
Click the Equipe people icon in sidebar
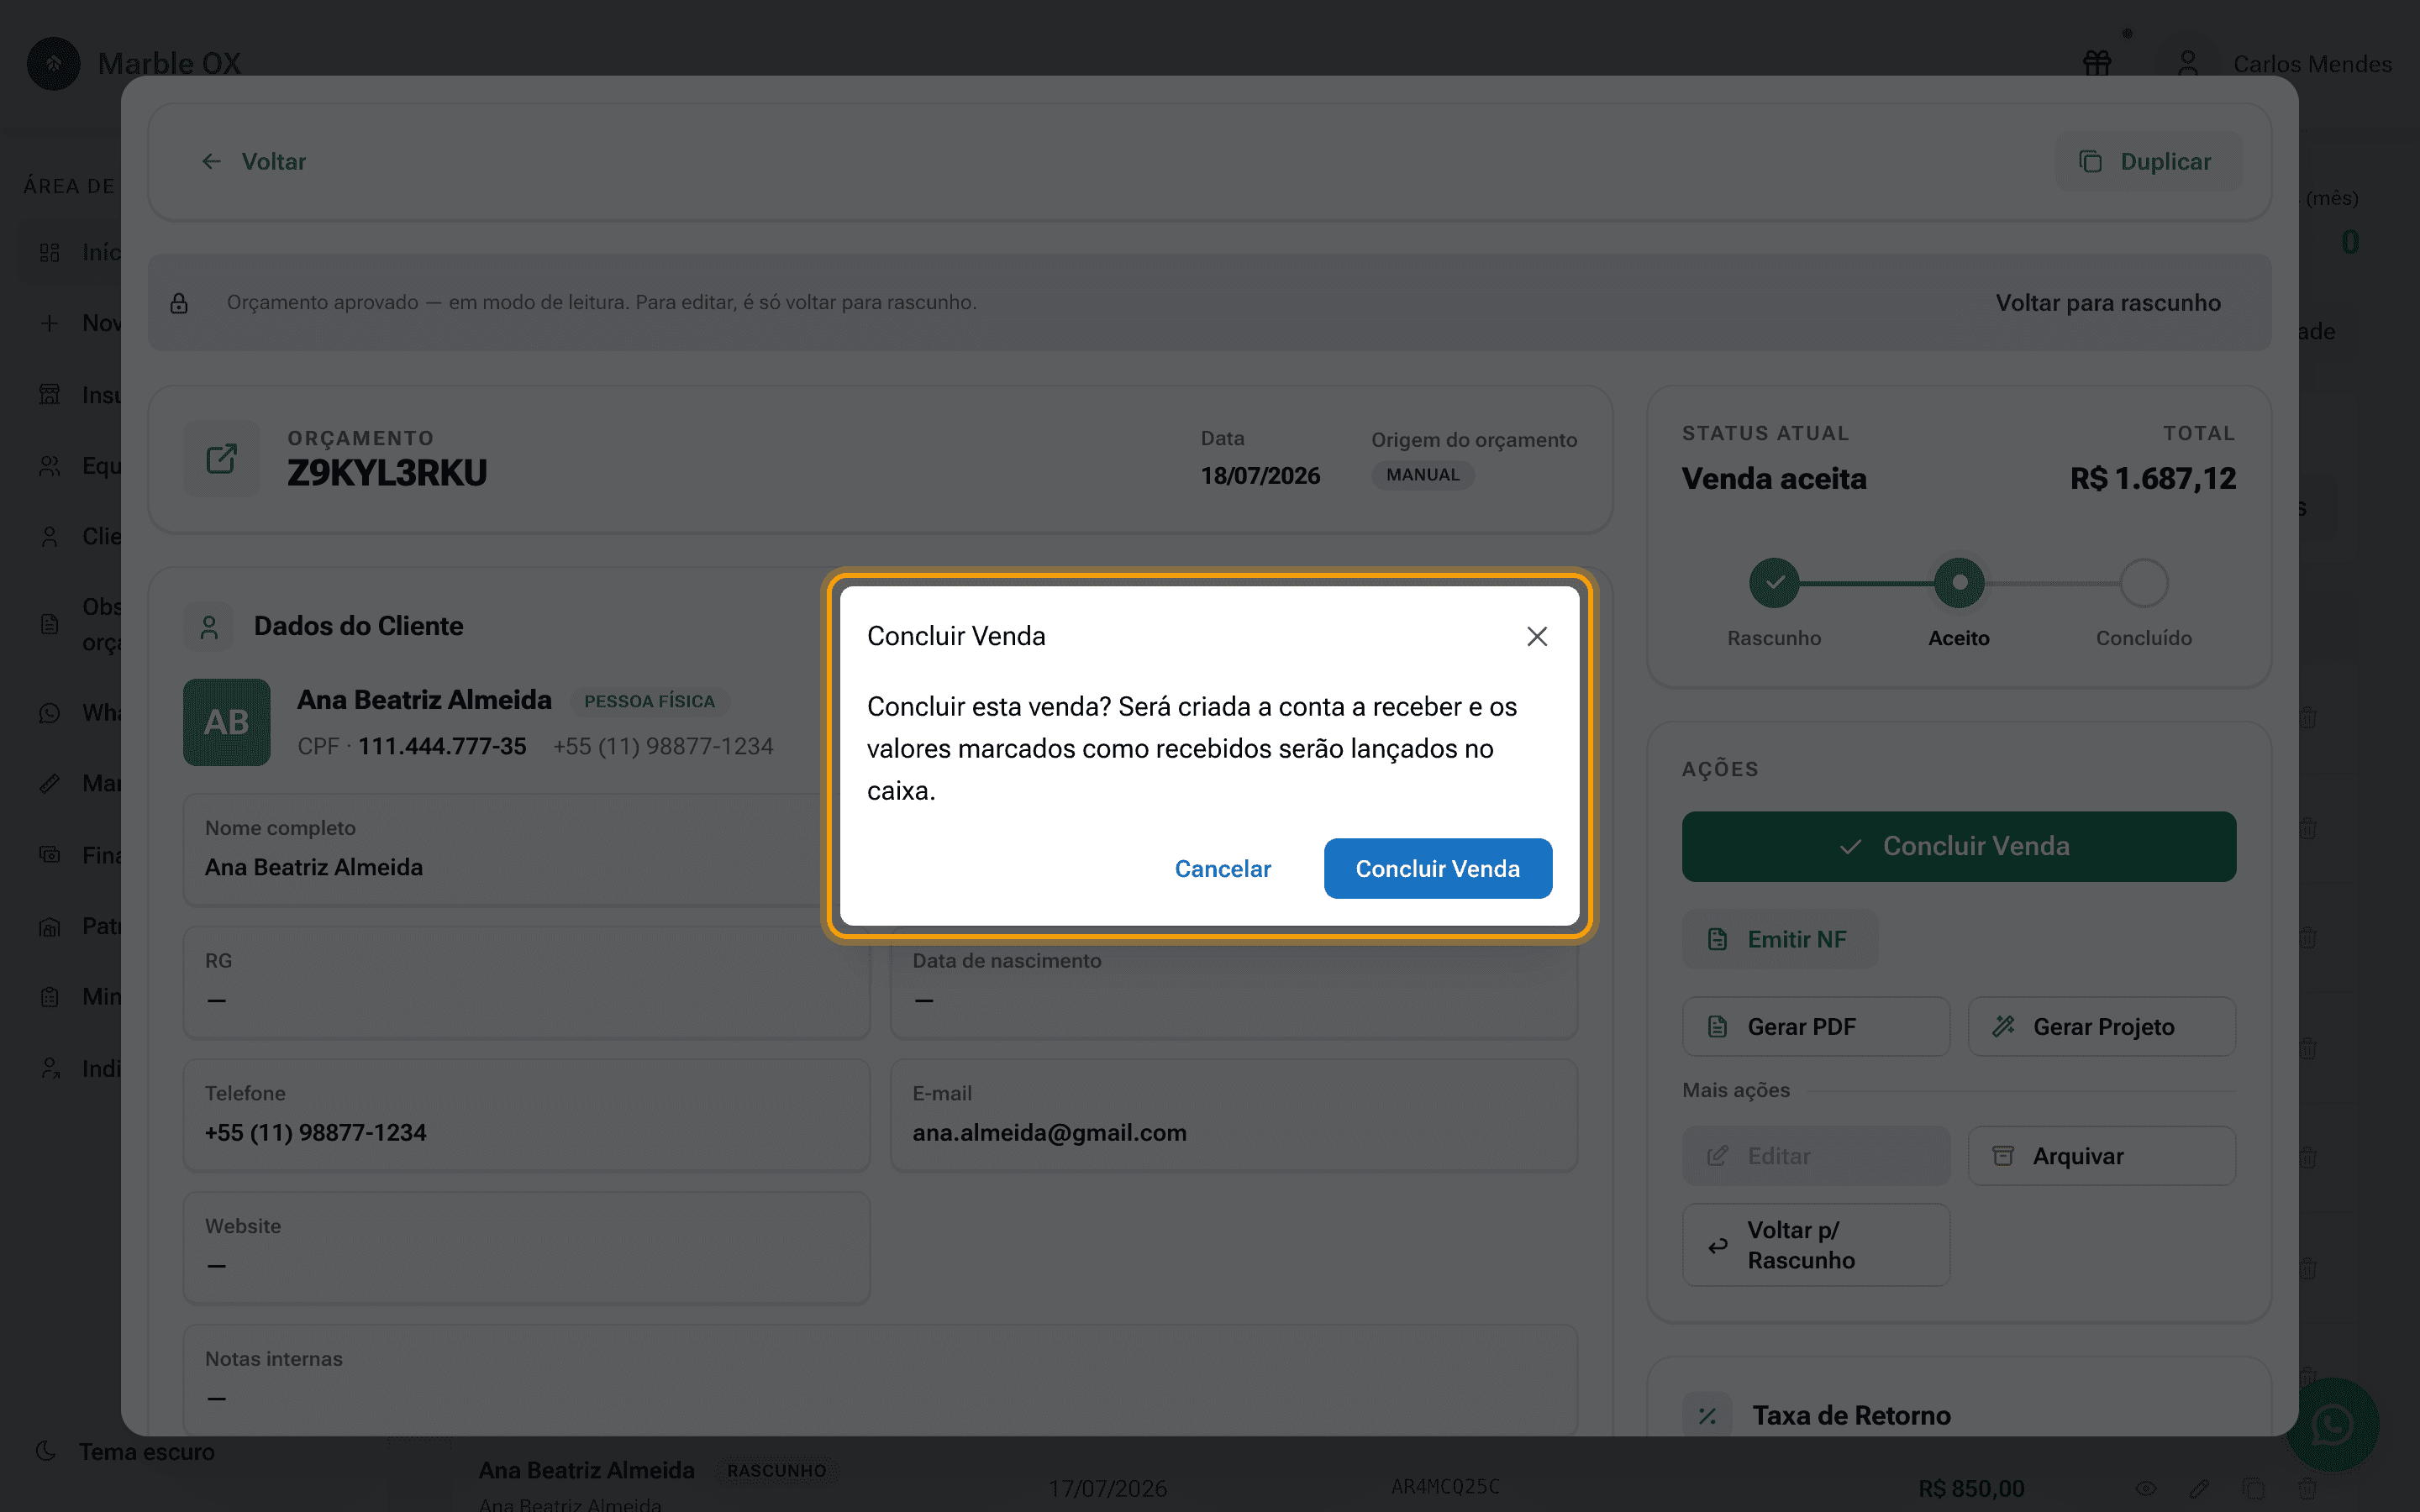click(50, 465)
